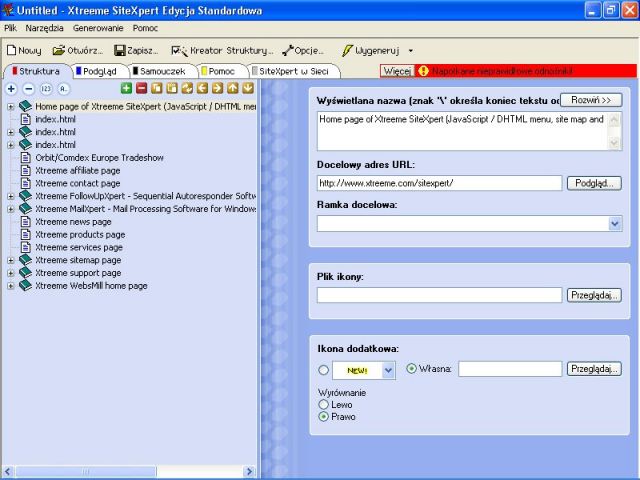Open the Wygeneruj dropdown arrow
The height and width of the screenshot is (480, 640).
pos(411,51)
